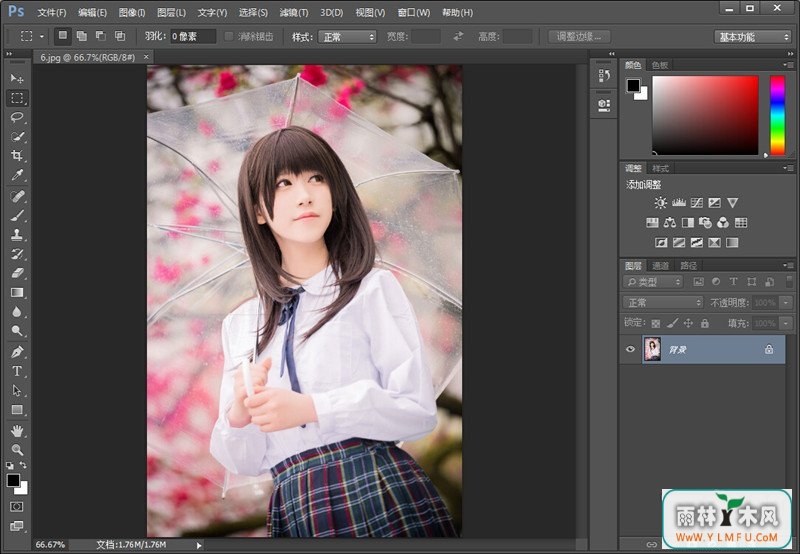Add a Channel Mixer adjustment
Screen dimensions: 800x554
pos(723,222)
